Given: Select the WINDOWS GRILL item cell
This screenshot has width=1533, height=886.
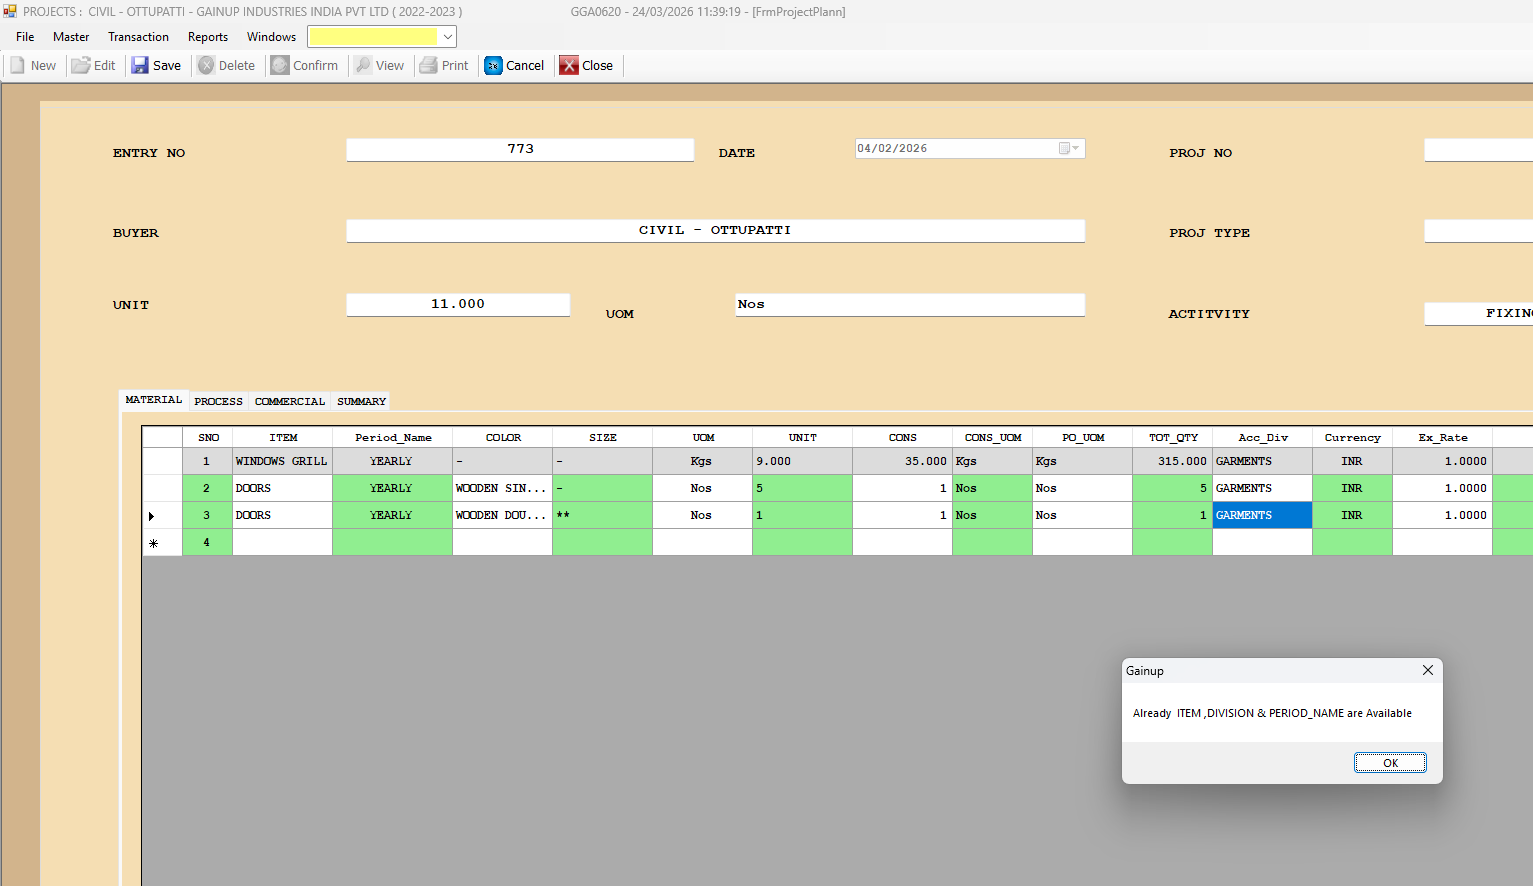Looking at the screenshot, I should click(x=282, y=462).
